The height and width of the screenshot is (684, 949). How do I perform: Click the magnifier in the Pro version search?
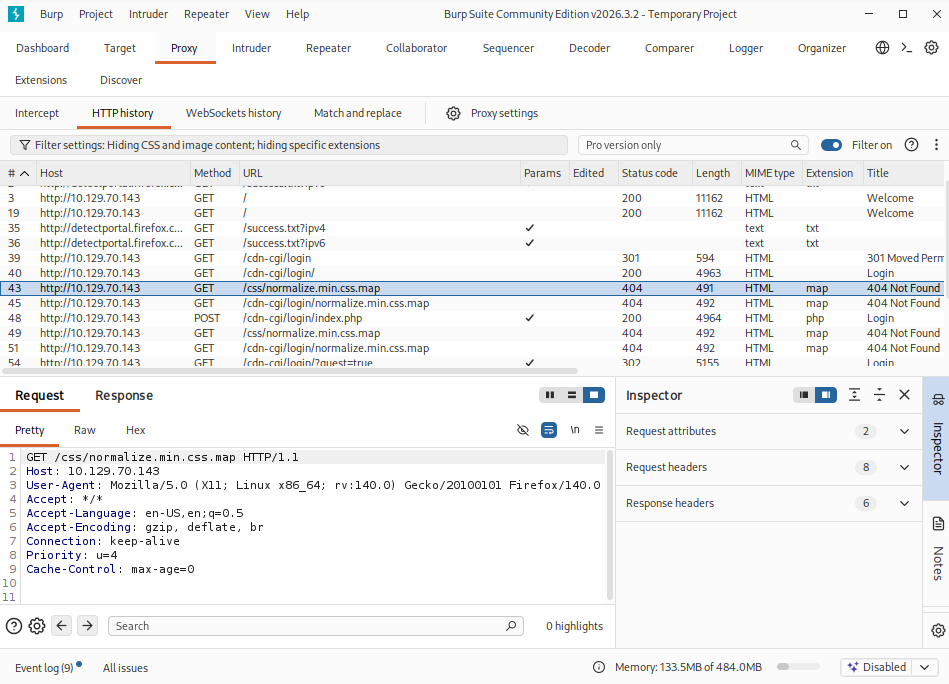796,145
